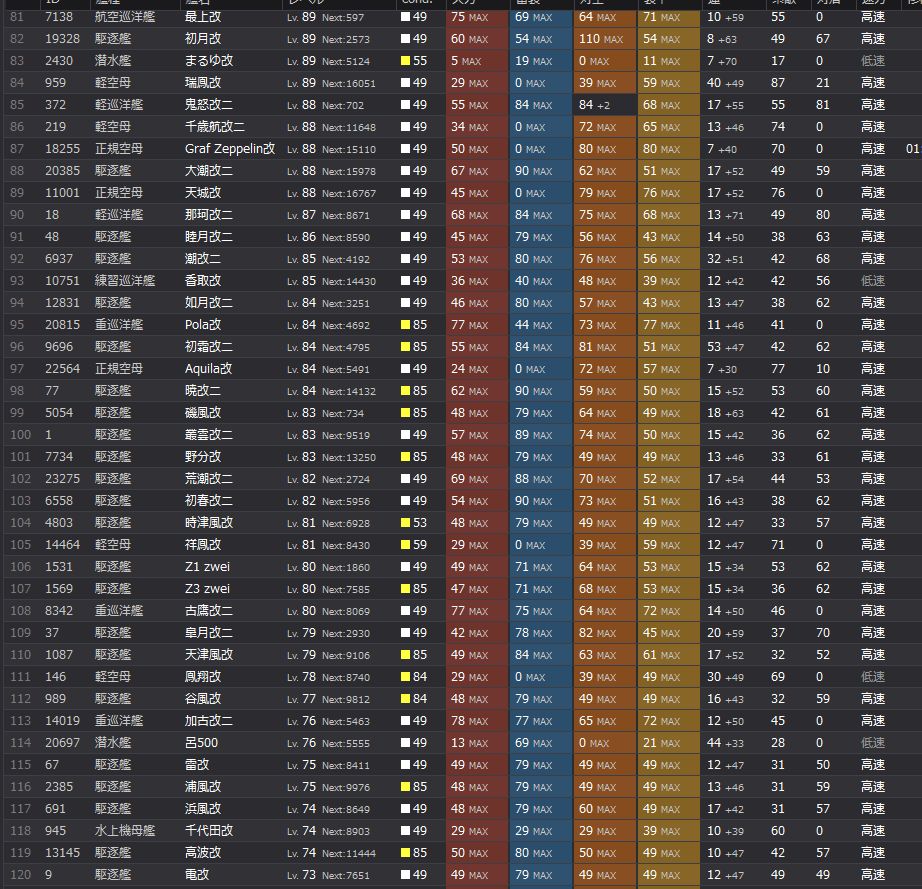Click yellow condition square in Pola改 row
The width and height of the screenshot is (922, 889).
[405, 325]
